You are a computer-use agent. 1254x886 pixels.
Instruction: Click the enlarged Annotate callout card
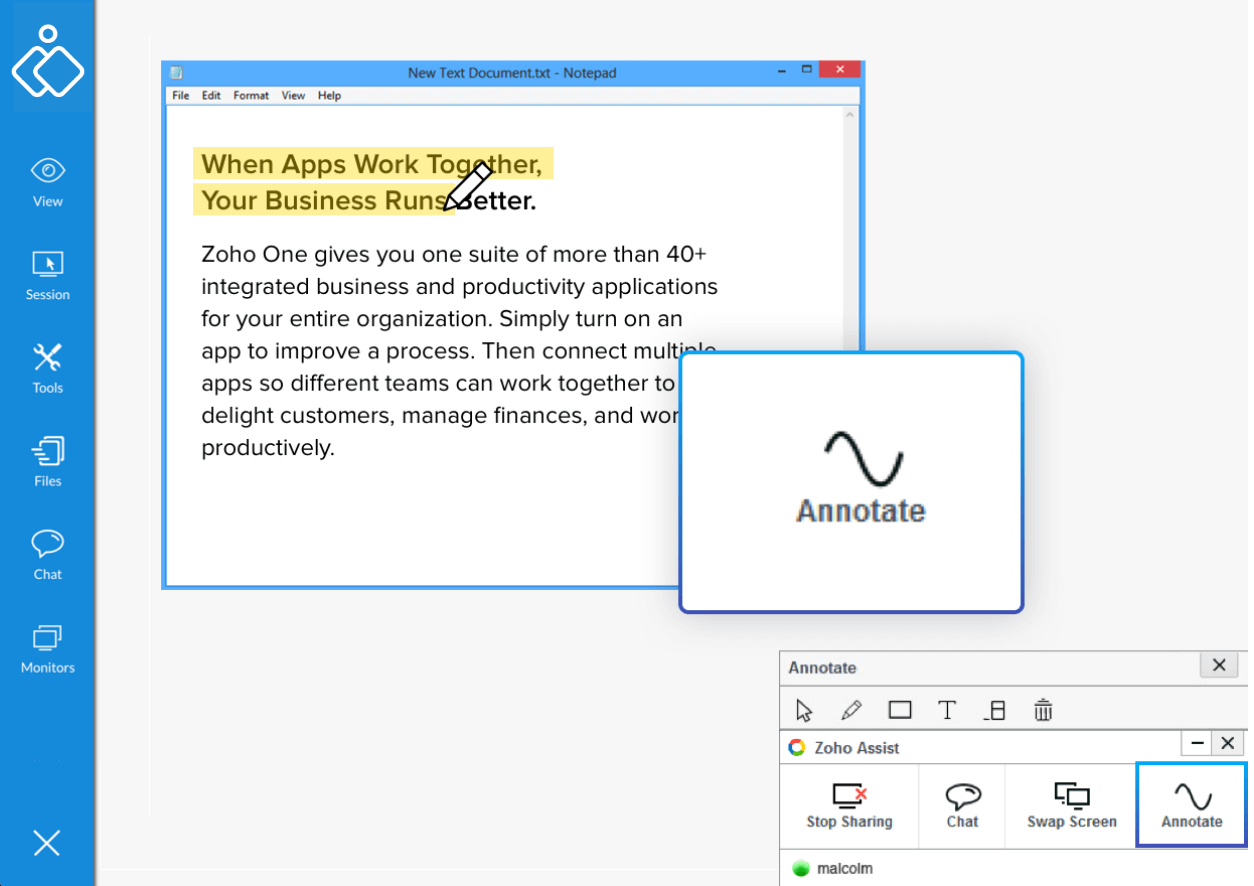click(x=851, y=482)
